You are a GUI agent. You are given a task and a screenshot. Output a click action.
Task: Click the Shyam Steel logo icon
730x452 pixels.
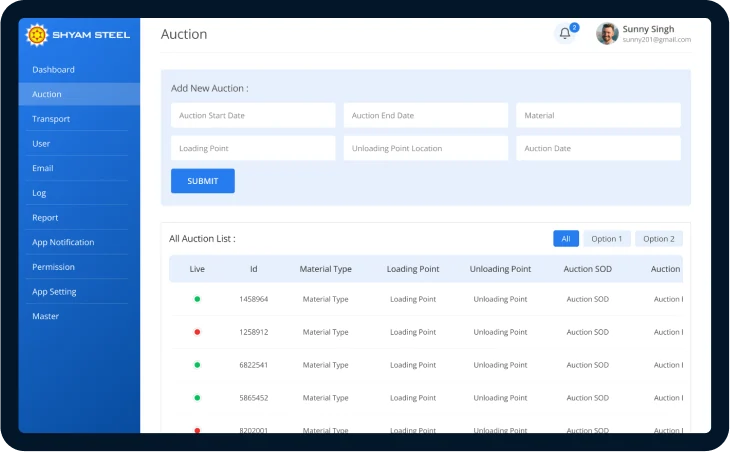(37, 35)
